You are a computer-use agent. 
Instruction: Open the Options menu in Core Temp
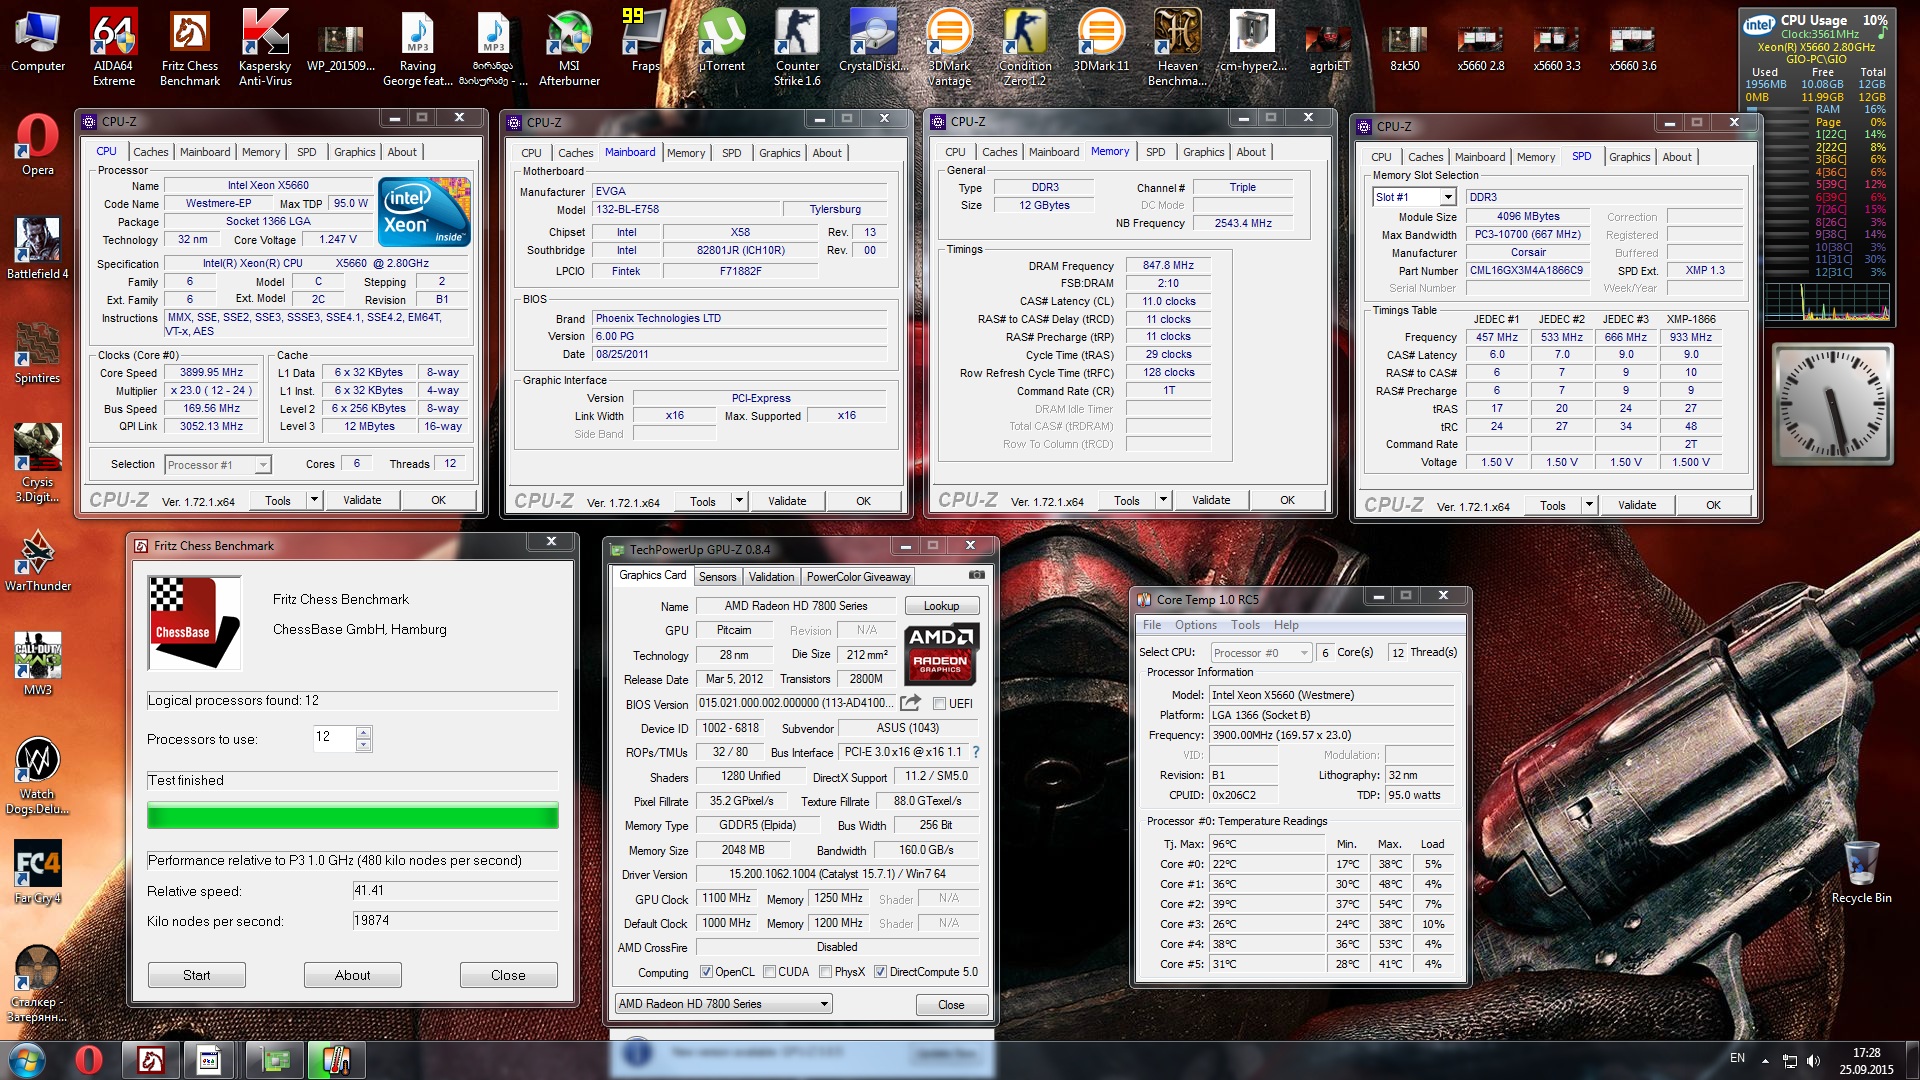pos(1195,625)
